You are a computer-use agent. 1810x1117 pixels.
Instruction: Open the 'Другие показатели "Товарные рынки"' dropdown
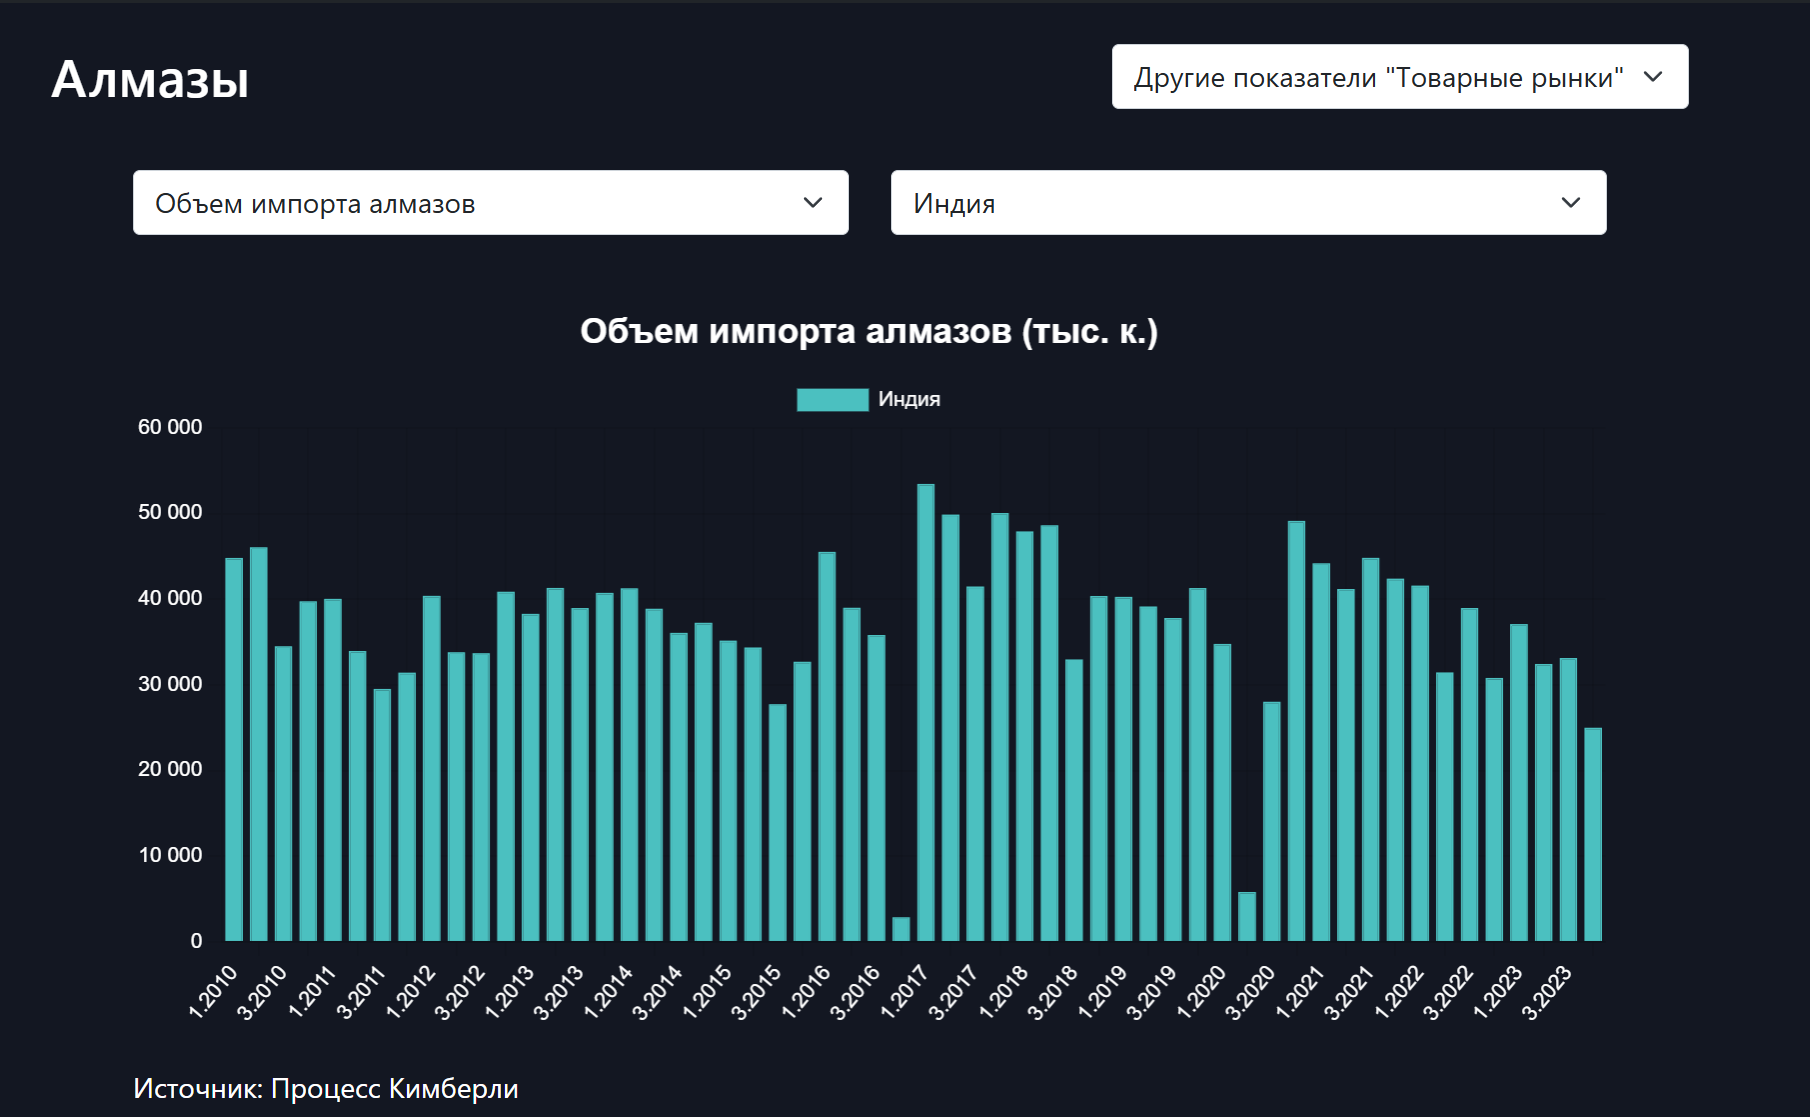pos(1400,77)
